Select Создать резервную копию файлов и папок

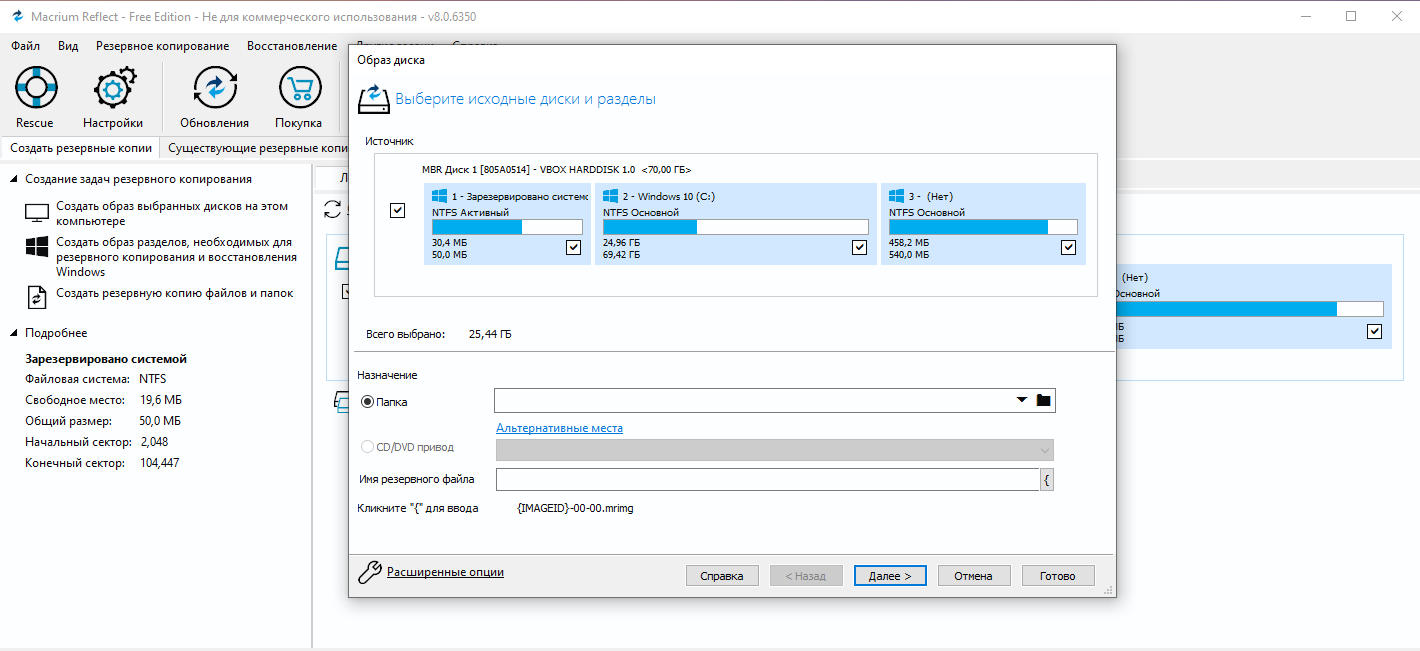(x=175, y=293)
